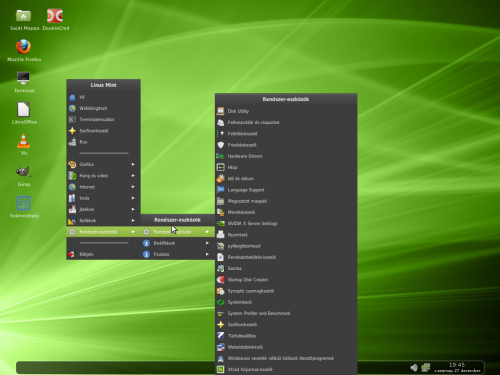The width and height of the screenshot is (500, 375).
Task: Select Szoftverkezelő in the Linux Mint menu
Action: coord(103,131)
